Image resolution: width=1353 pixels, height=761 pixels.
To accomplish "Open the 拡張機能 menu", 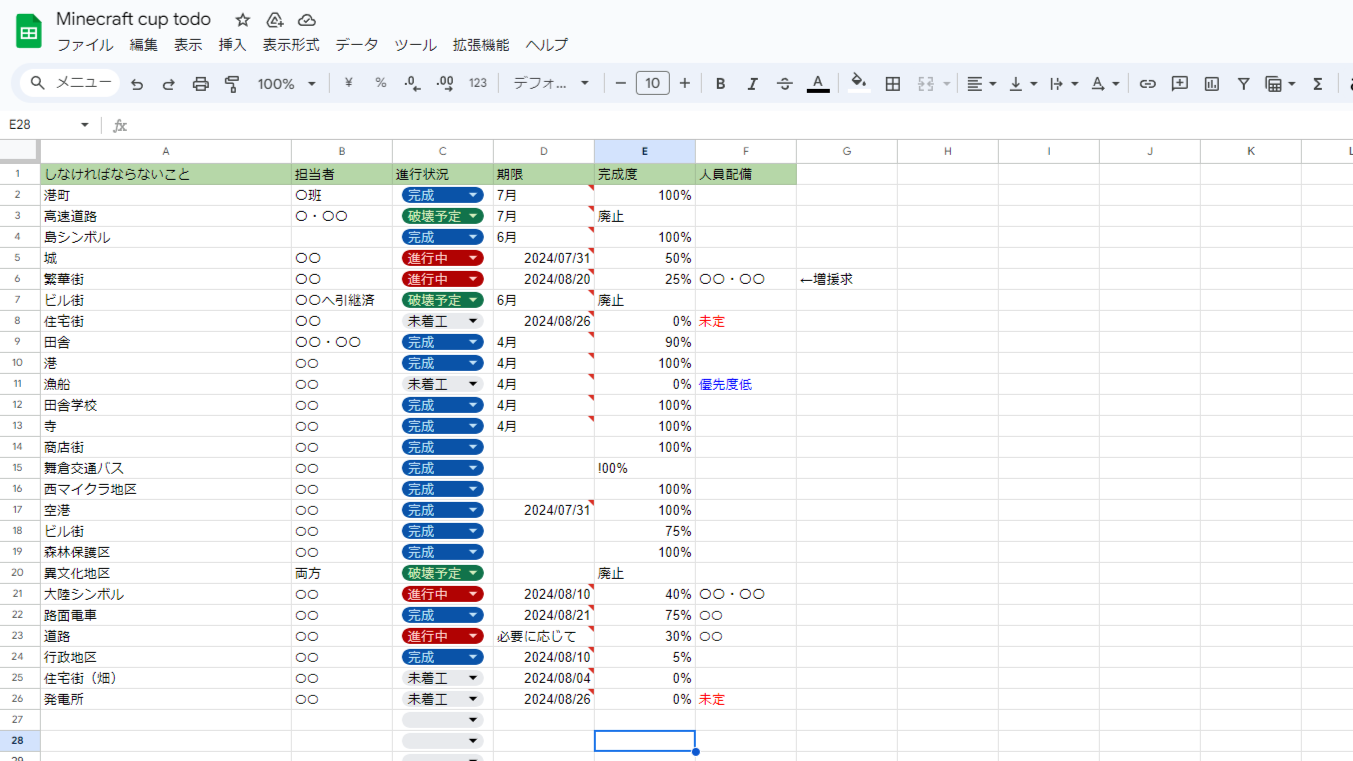I will click(x=481, y=45).
